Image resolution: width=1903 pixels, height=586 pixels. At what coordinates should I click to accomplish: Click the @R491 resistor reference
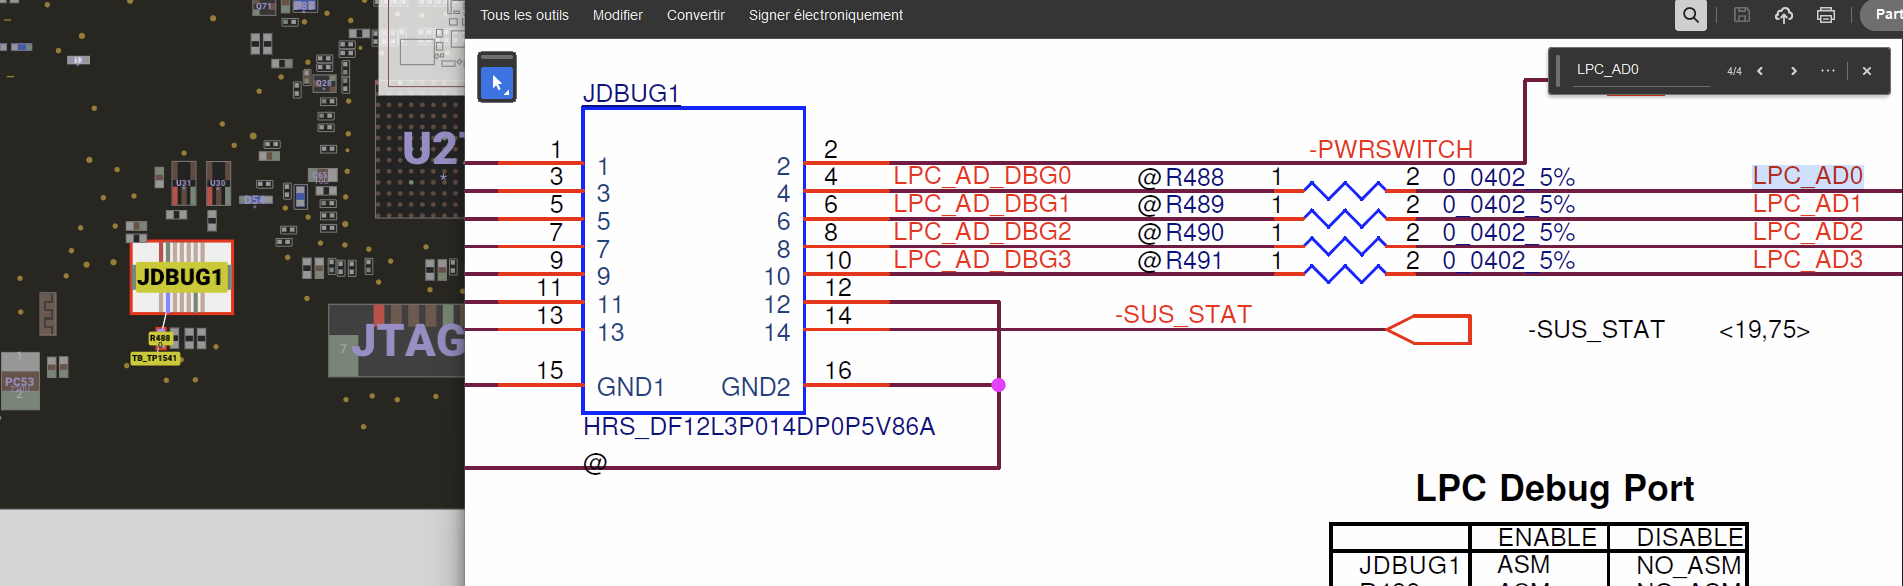(x=1181, y=261)
